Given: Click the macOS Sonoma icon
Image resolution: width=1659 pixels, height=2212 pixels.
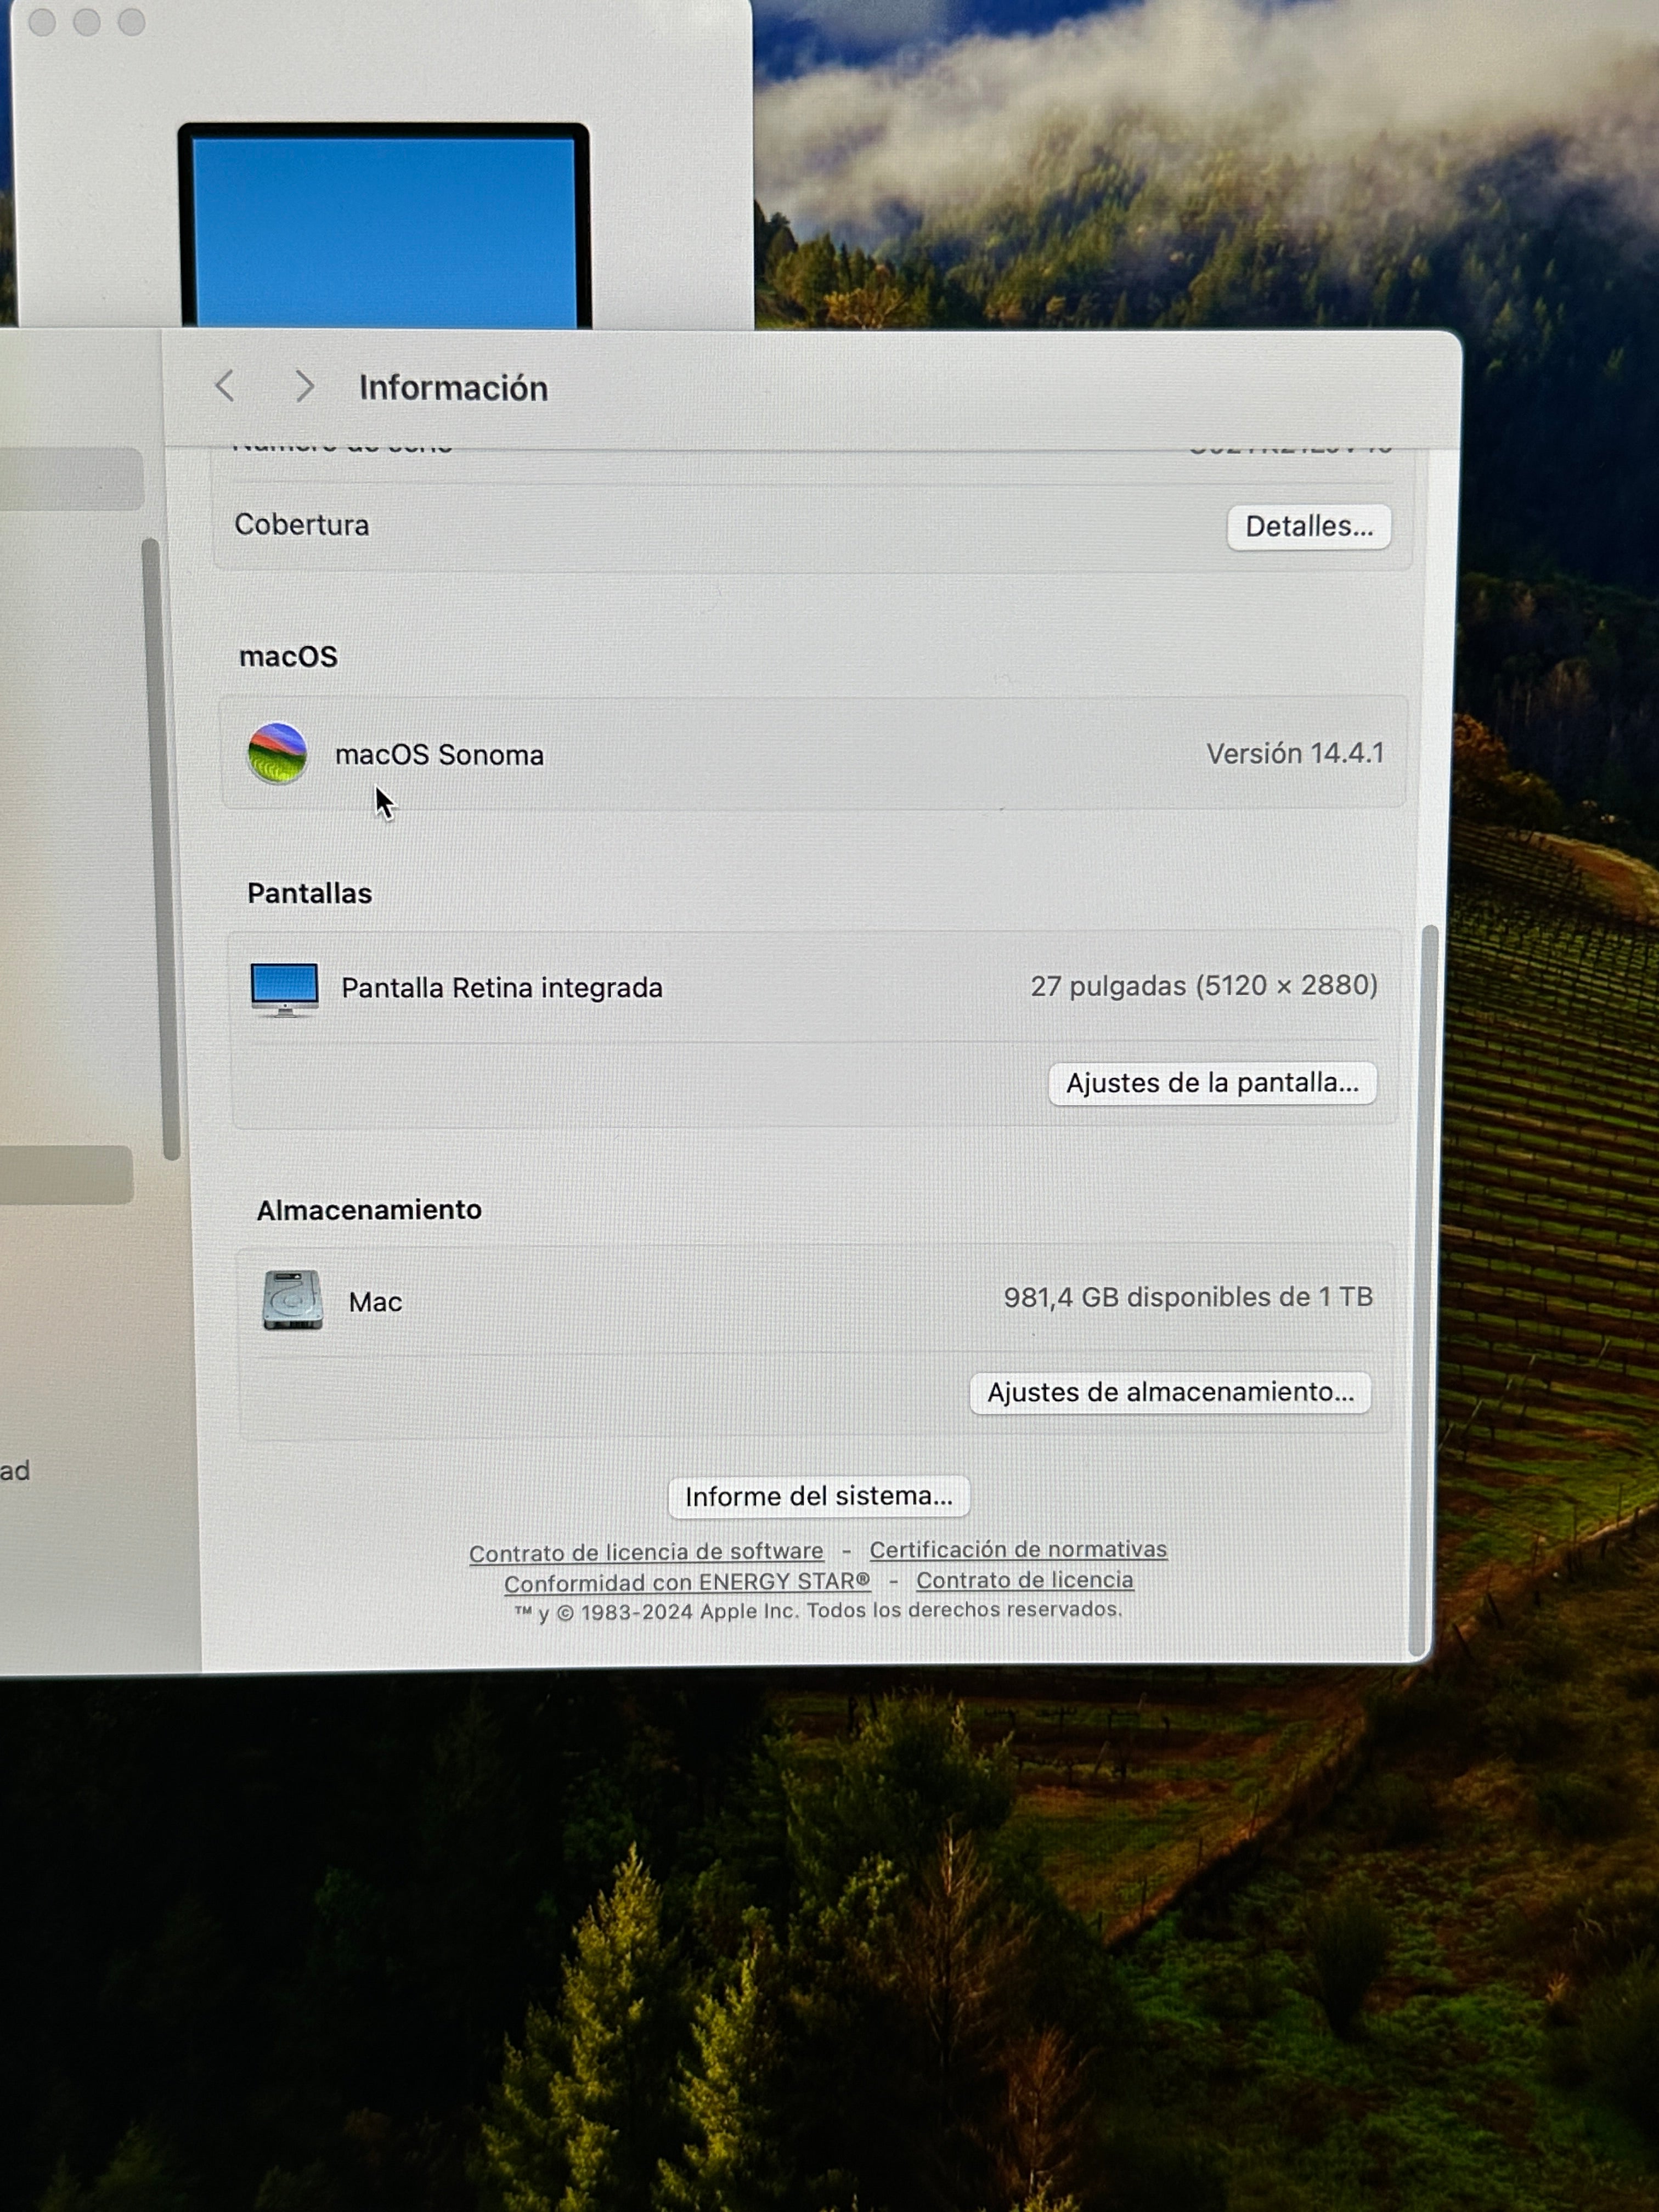Looking at the screenshot, I should pos(277,753).
